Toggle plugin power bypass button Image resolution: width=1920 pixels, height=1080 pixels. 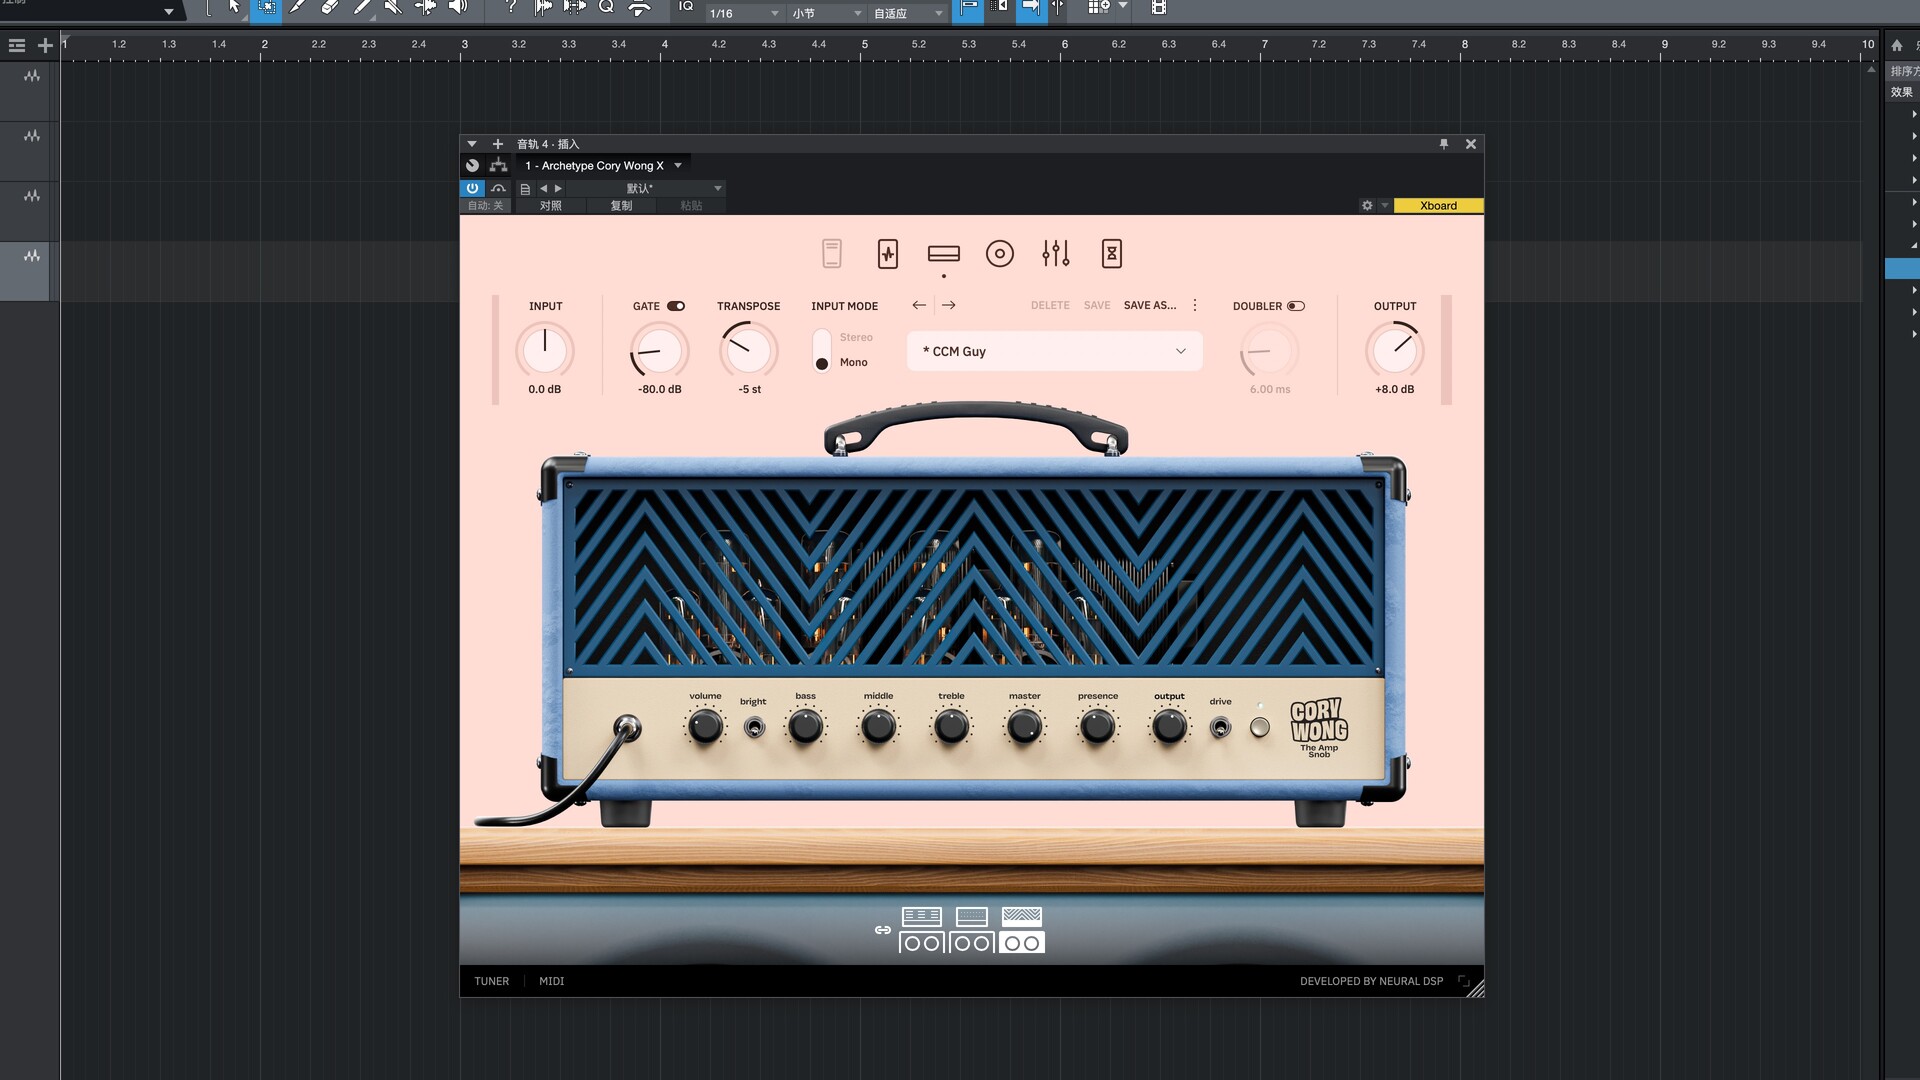click(x=472, y=188)
